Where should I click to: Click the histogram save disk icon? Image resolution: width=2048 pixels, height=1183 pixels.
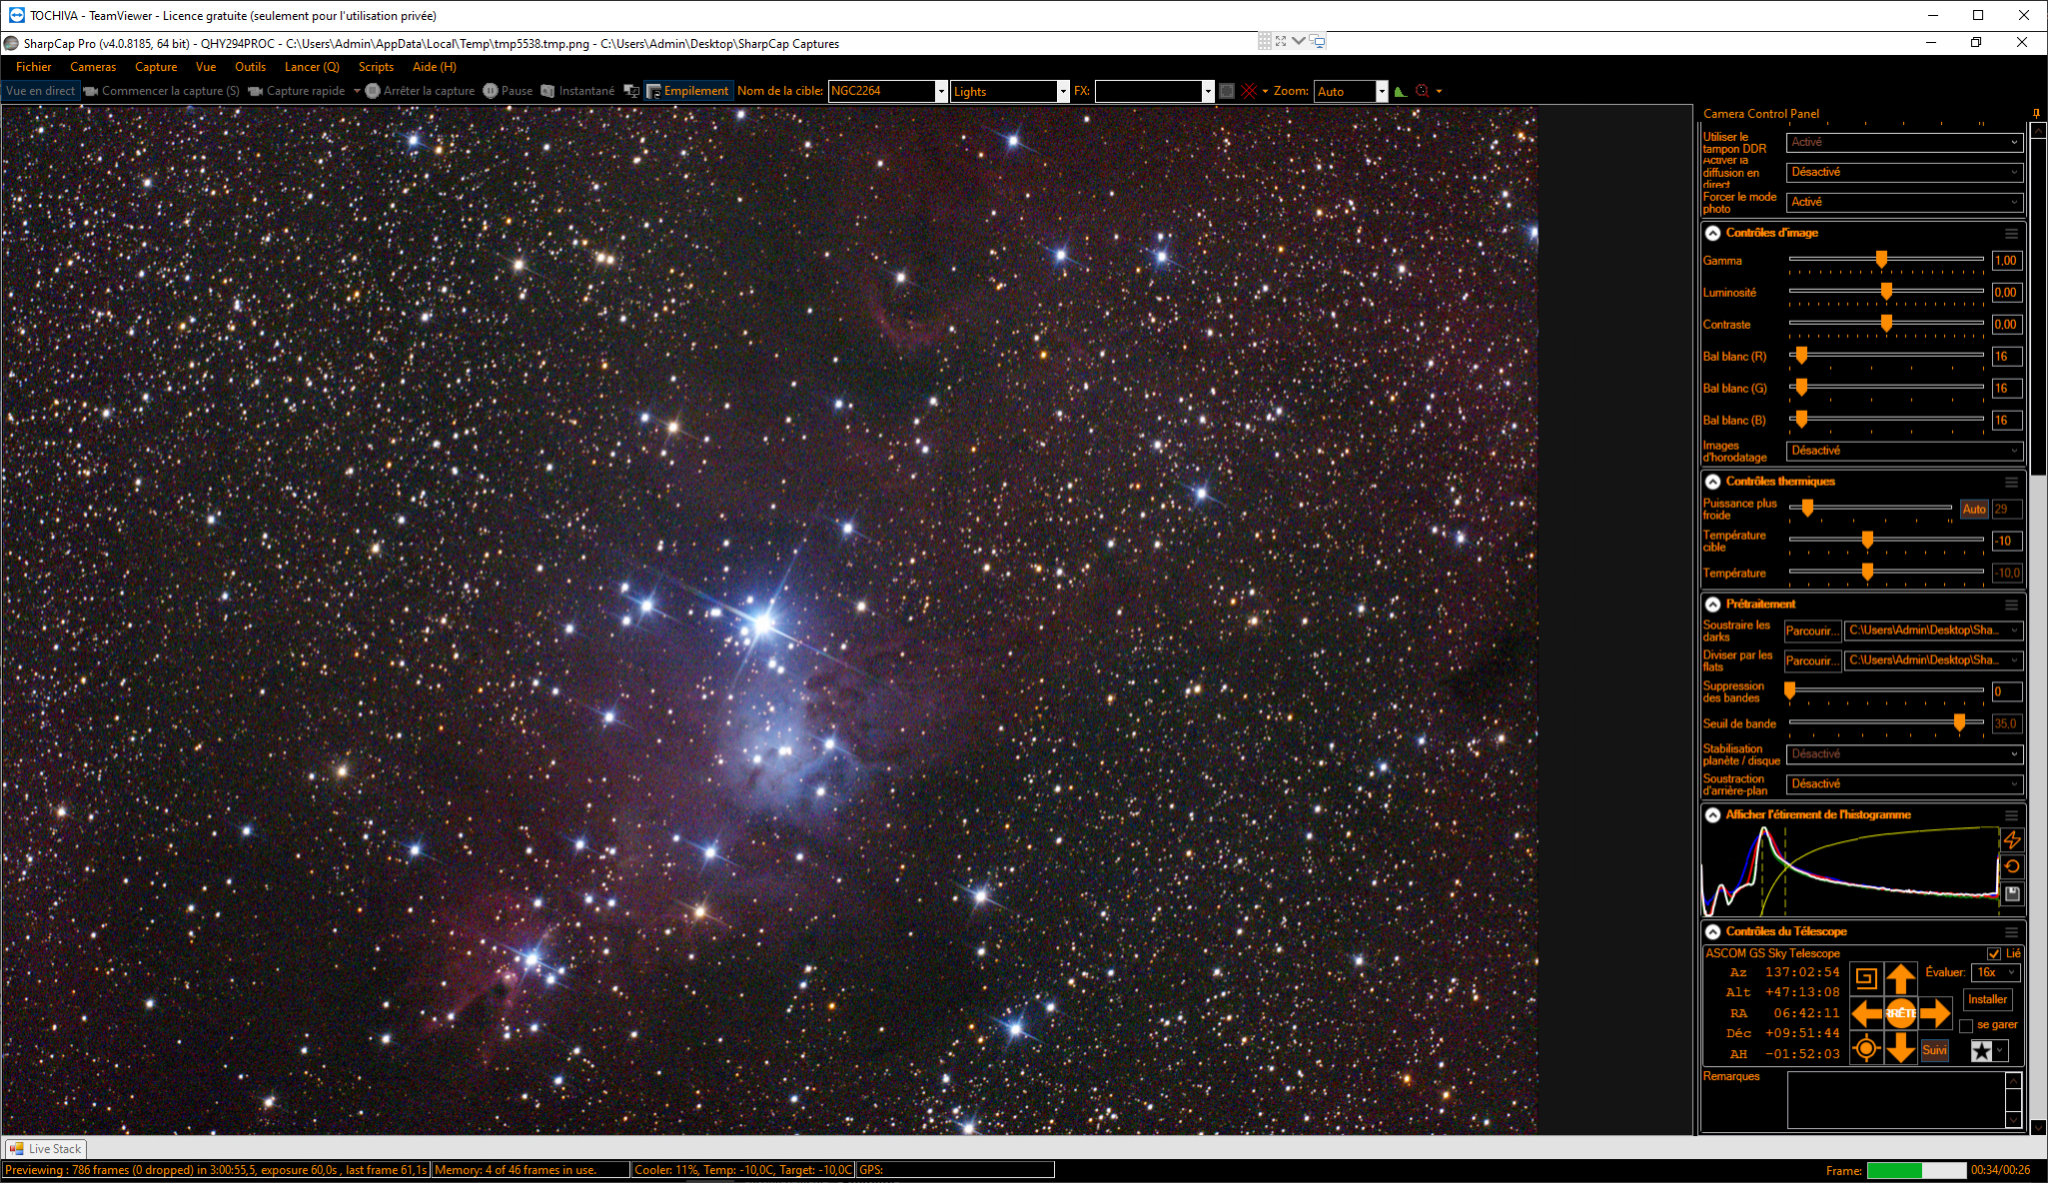2012,894
